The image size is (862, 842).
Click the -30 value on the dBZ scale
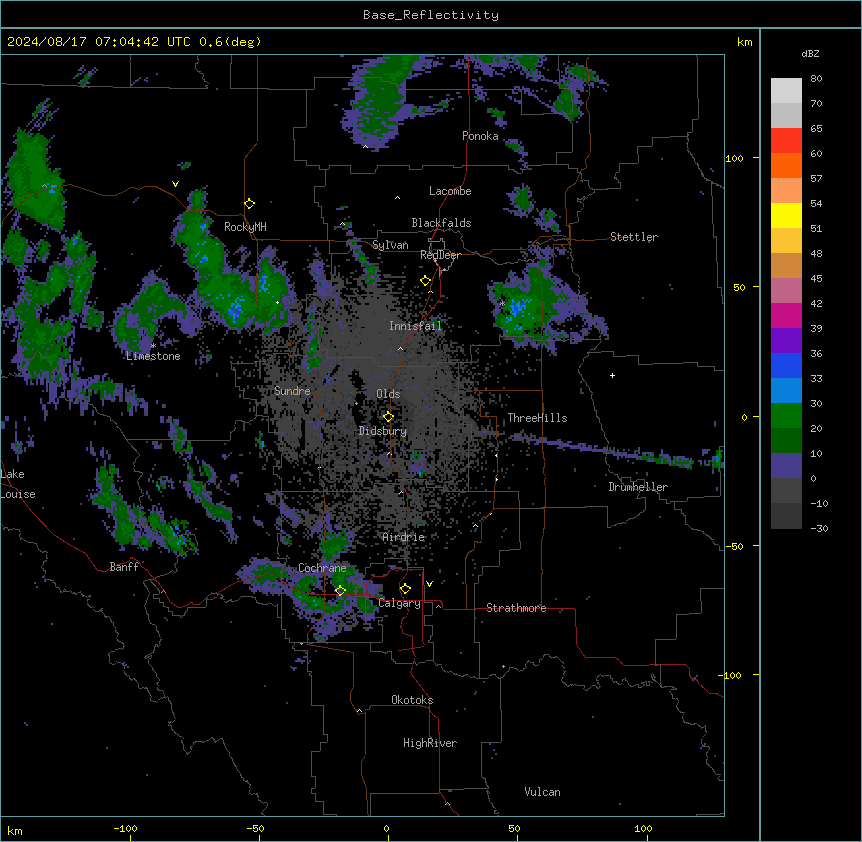point(819,528)
